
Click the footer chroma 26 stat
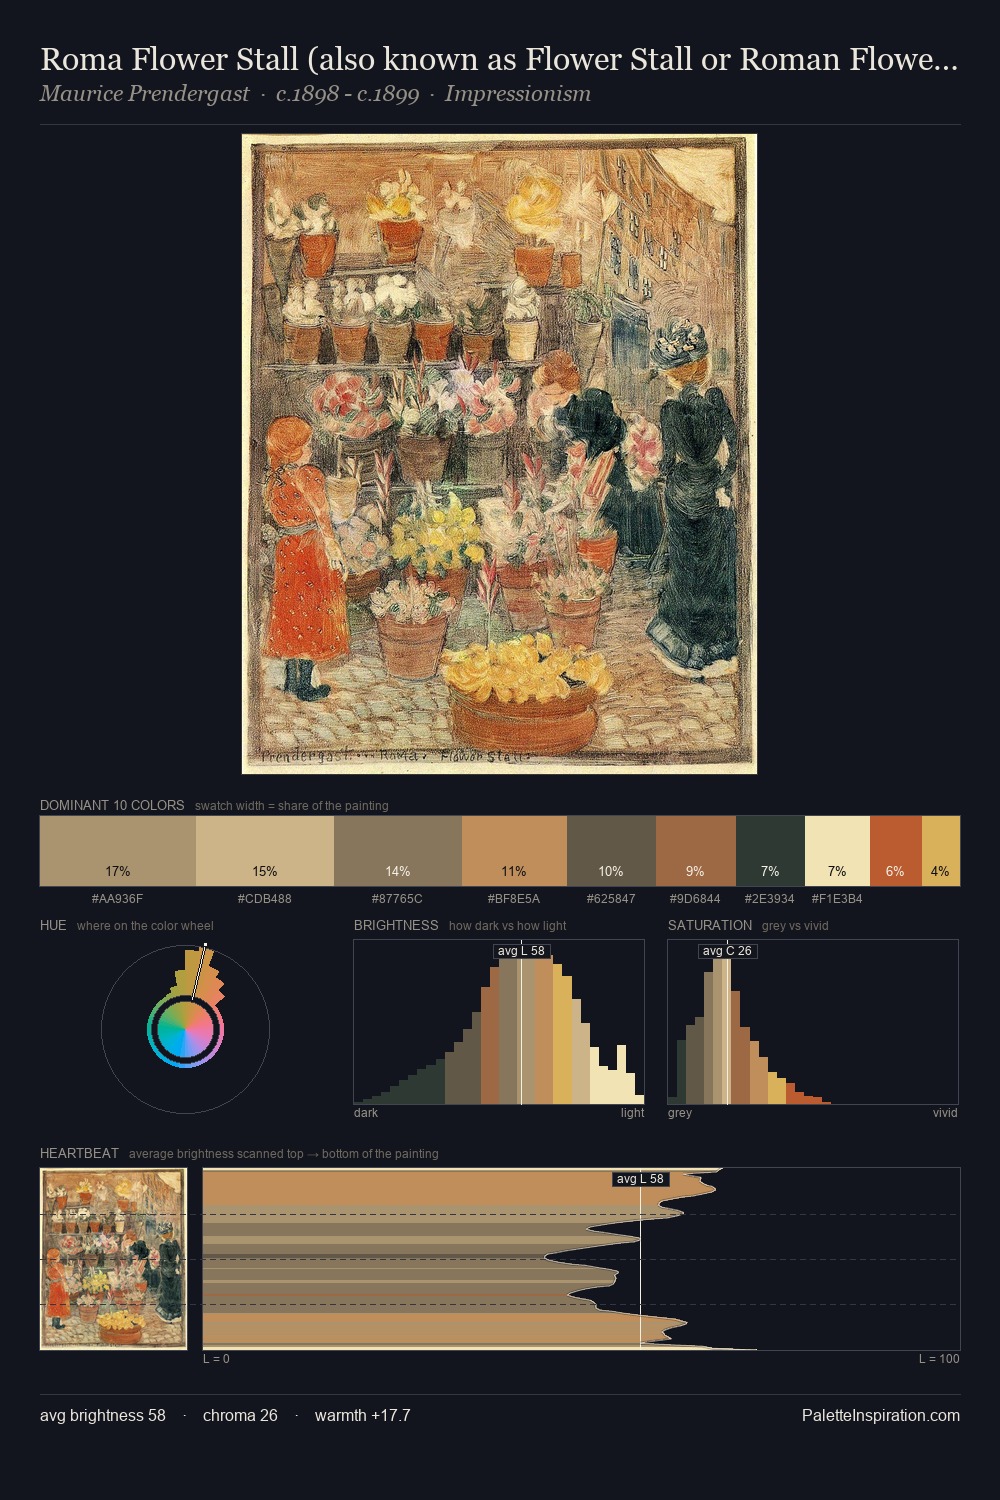click(240, 1415)
